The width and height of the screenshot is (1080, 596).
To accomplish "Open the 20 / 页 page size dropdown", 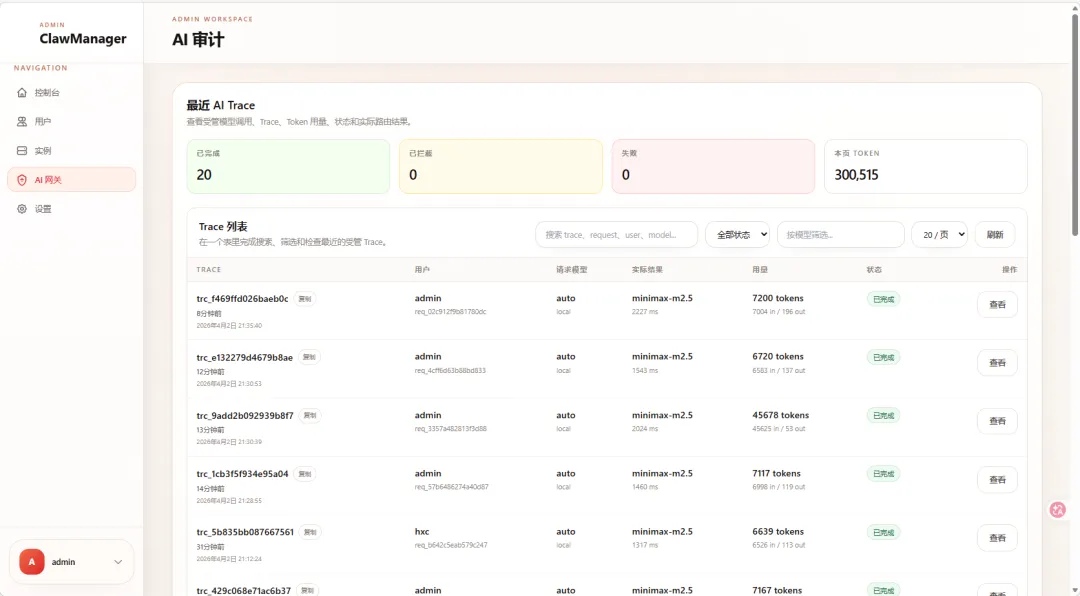I will pos(939,235).
